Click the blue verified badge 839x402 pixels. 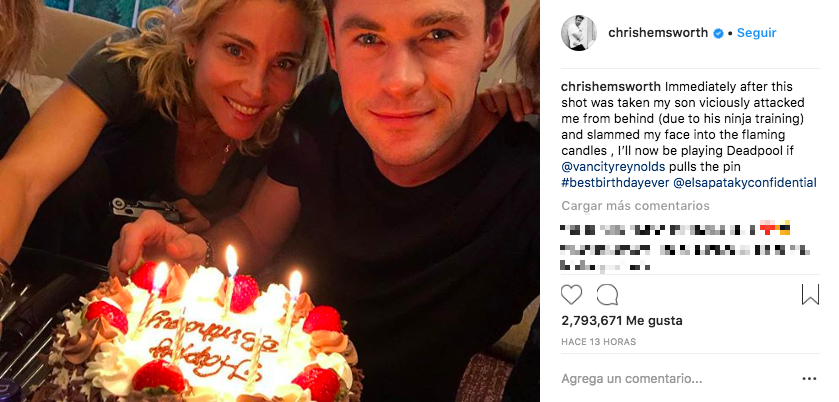[x=719, y=33]
